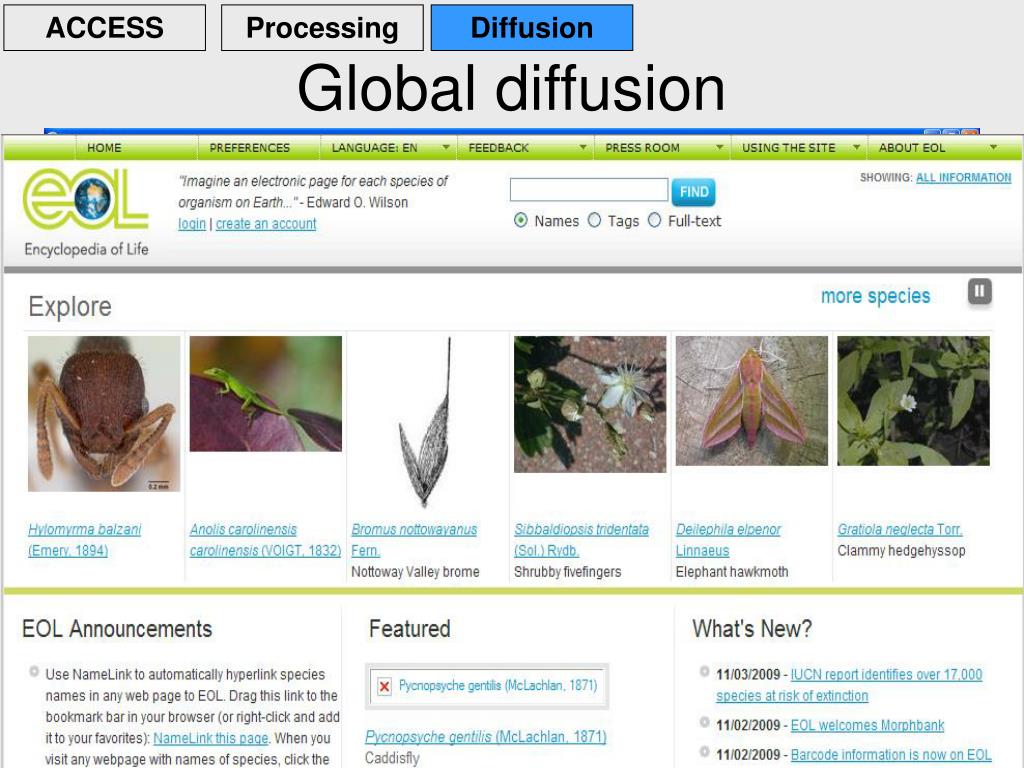Switch to the Processing slide tab
Image resolution: width=1024 pixels, height=768 pixels.
pyautogui.click(x=322, y=27)
